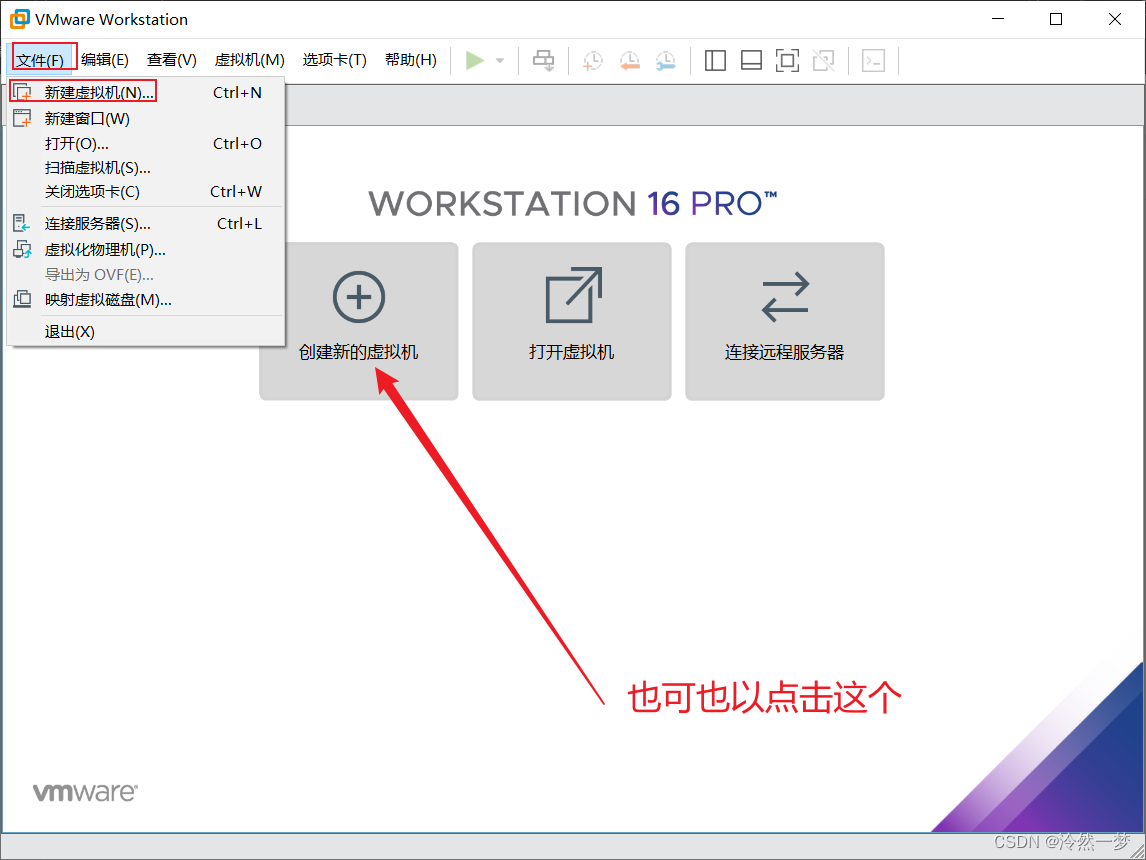Close the VMware Workstation window
This screenshot has width=1146, height=860.
[x=1115, y=19]
